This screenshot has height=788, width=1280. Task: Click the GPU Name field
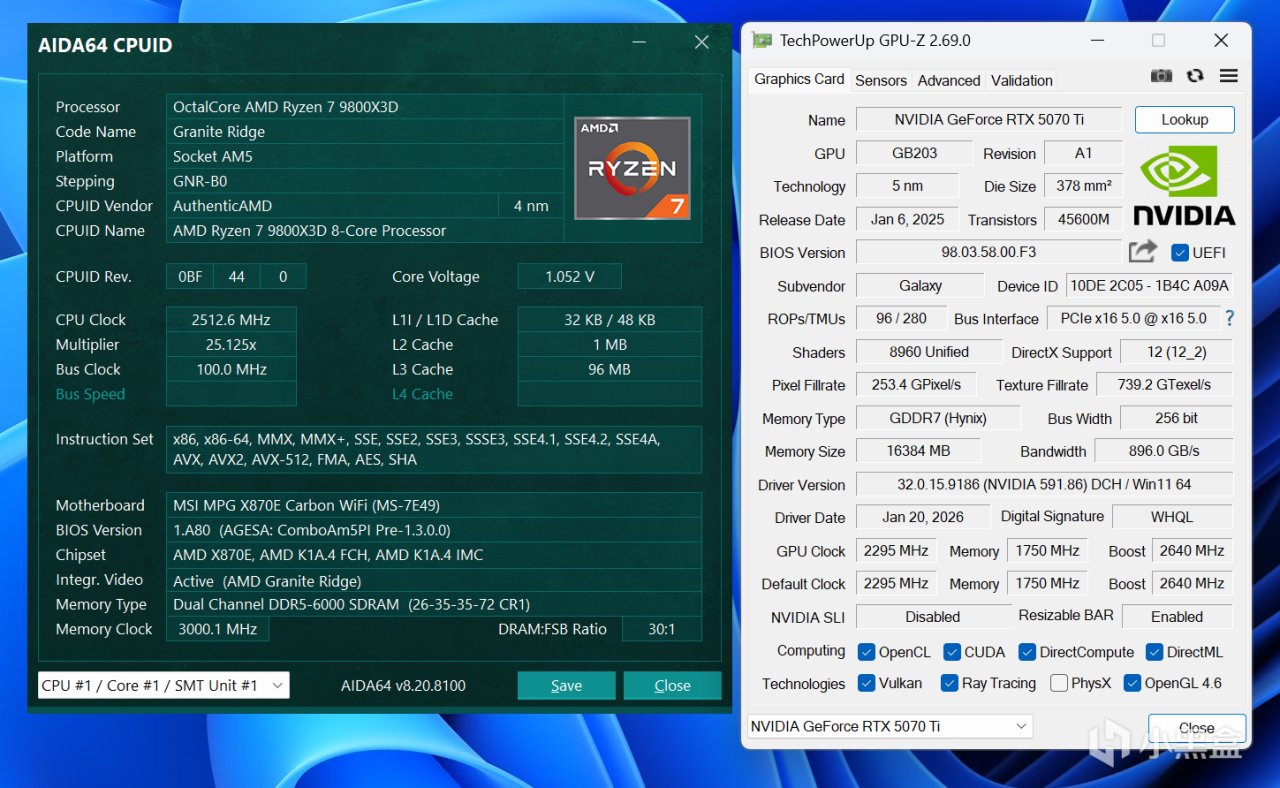point(989,119)
